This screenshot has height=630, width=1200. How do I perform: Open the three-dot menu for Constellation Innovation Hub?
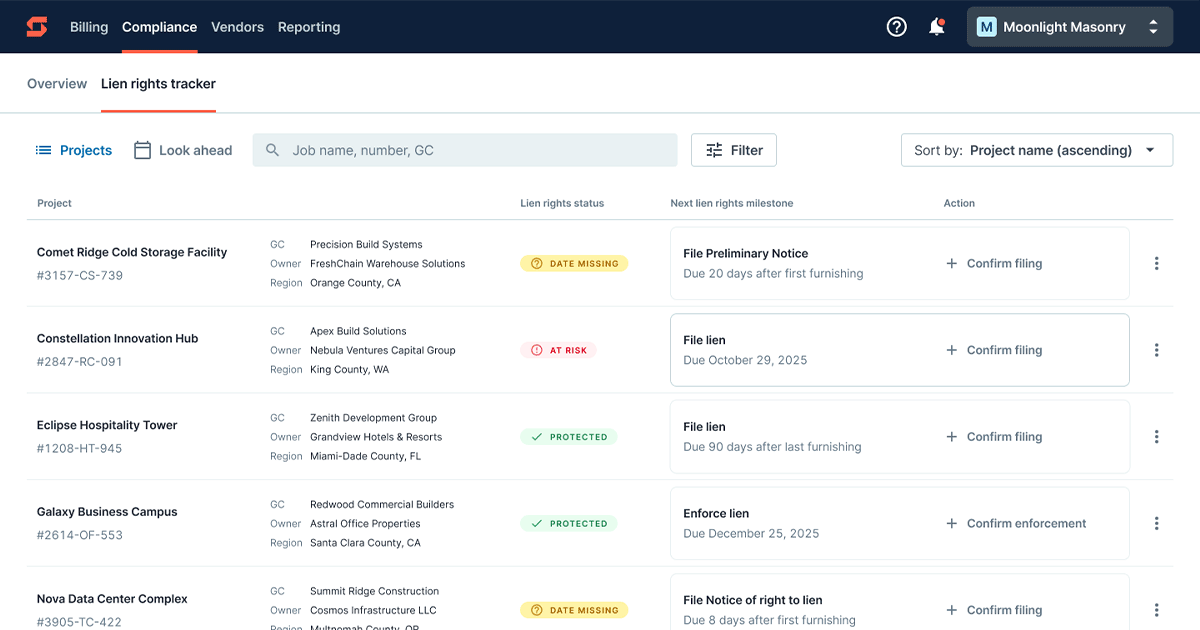click(x=1156, y=350)
